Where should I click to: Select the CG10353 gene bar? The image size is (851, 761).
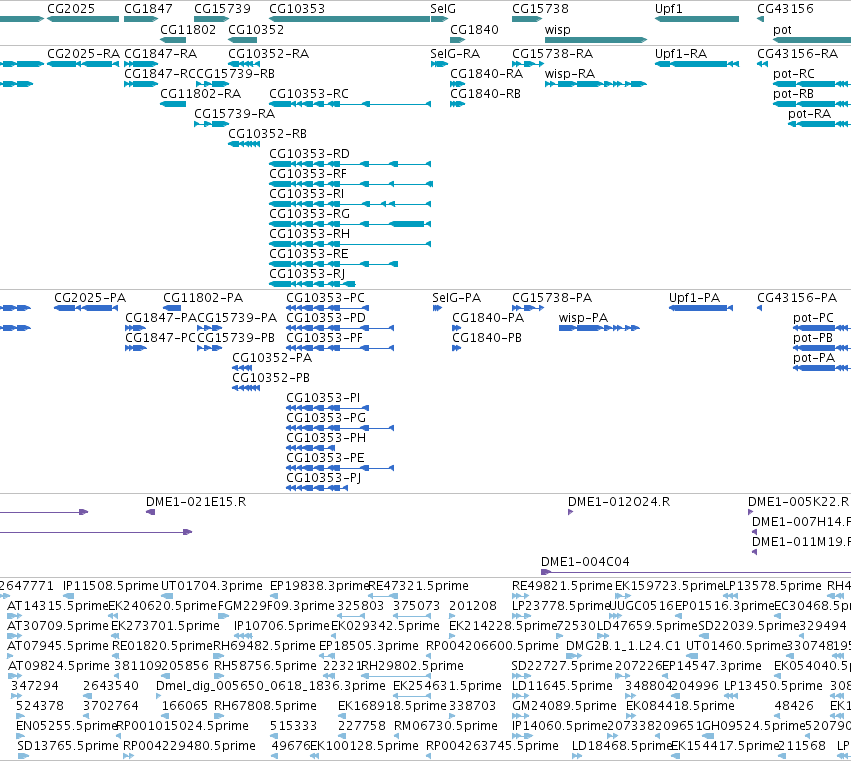350,19
